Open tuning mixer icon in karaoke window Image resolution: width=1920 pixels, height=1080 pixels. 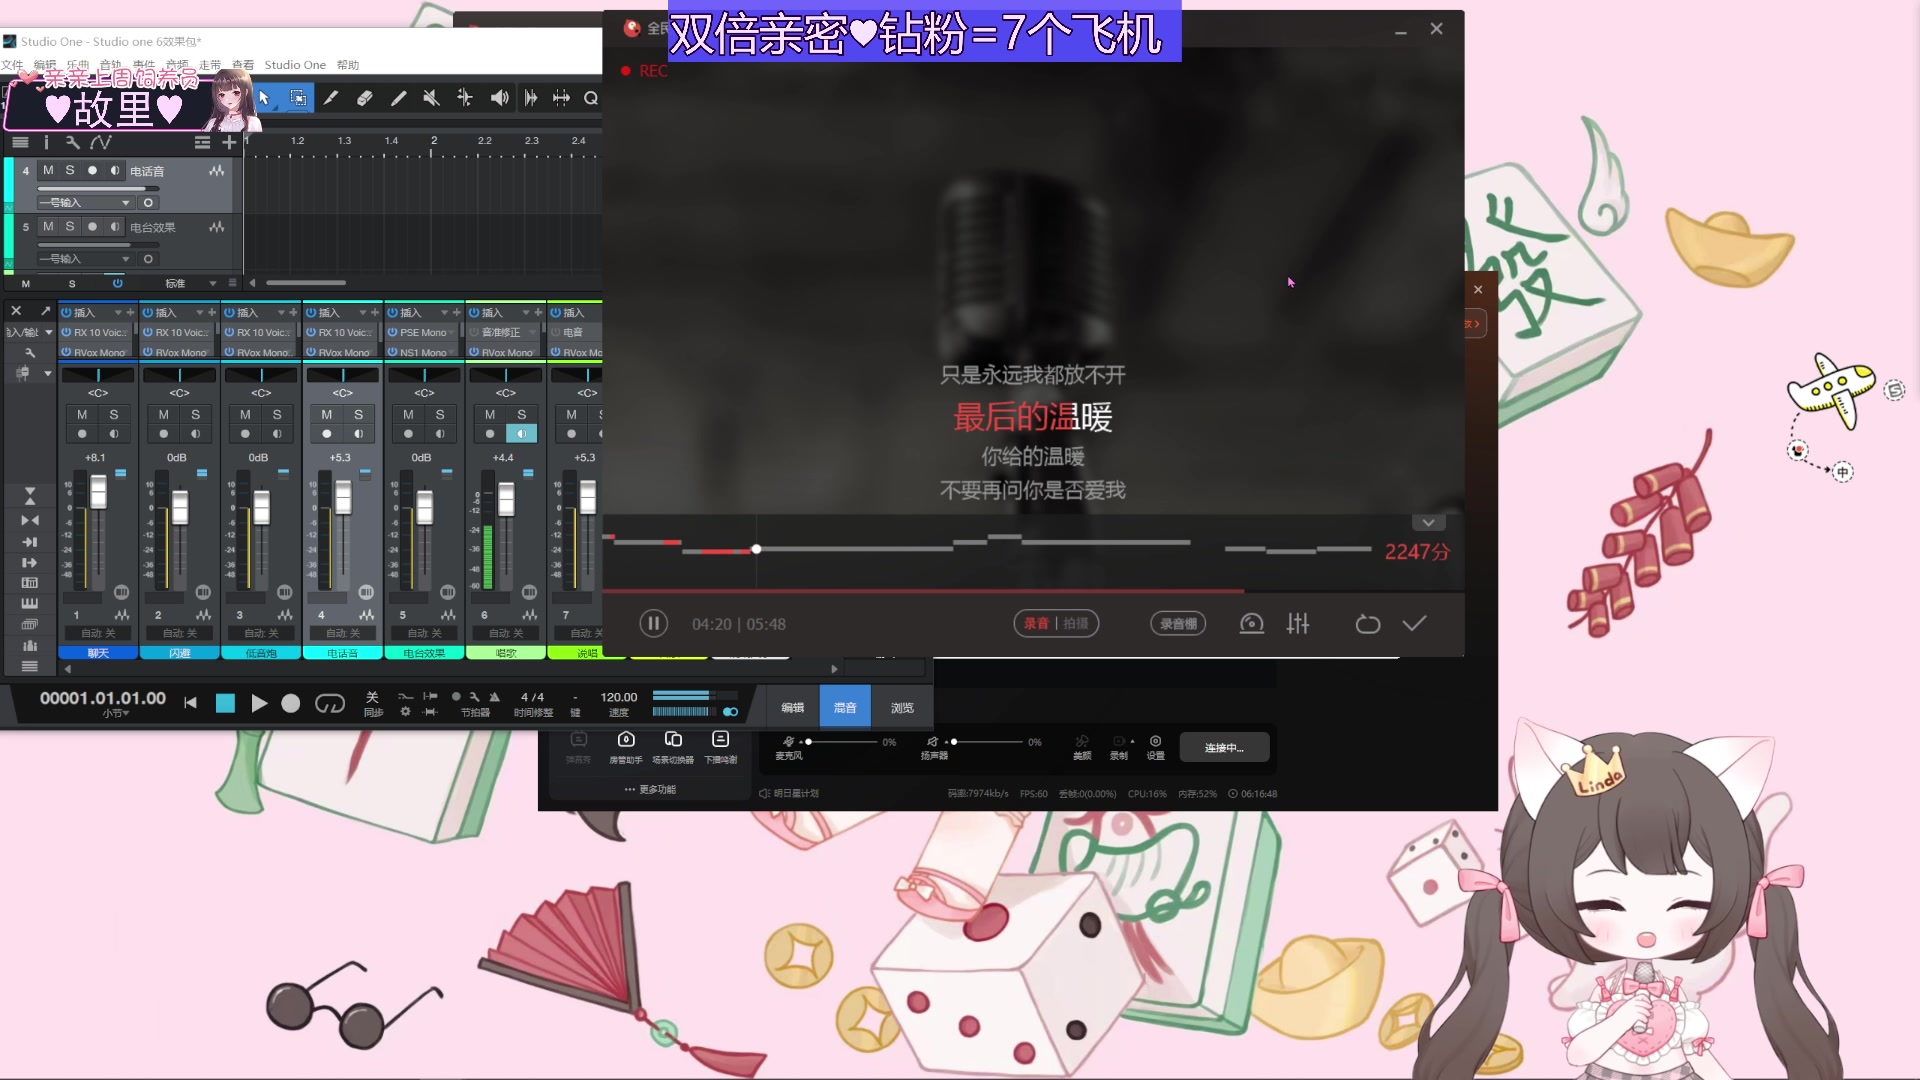pos(1298,624)
